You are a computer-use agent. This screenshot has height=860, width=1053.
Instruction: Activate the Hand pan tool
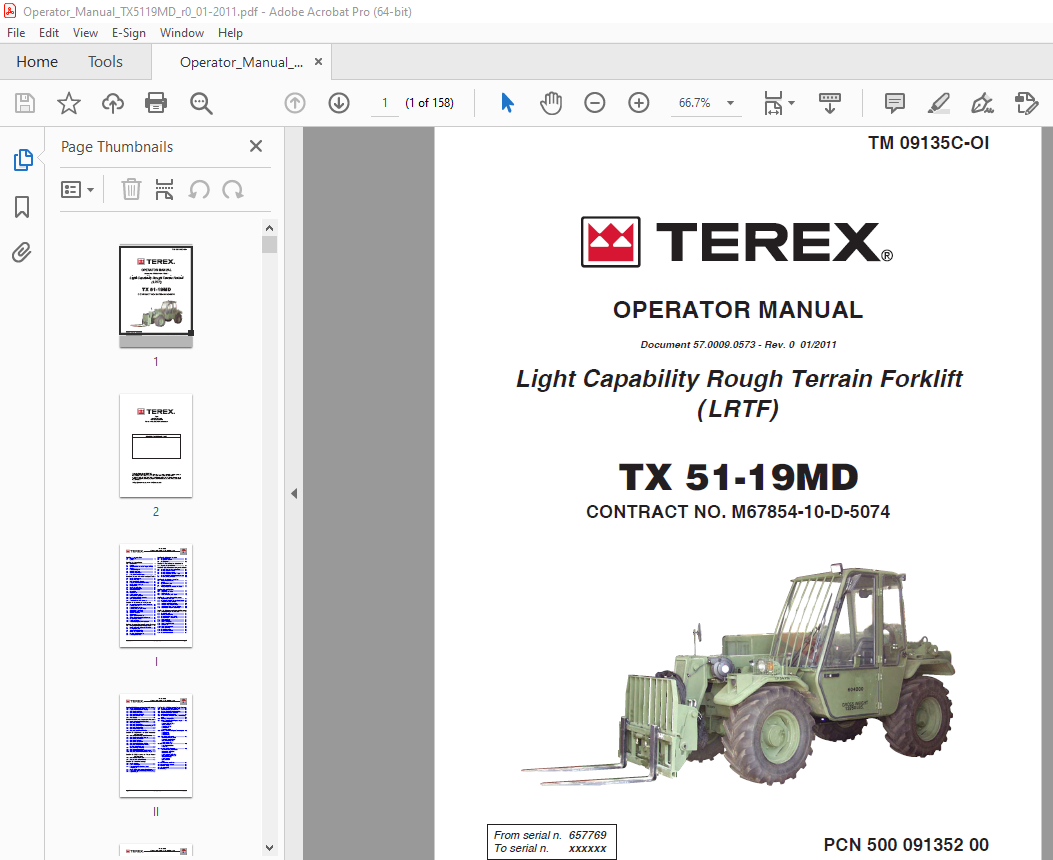pos(551,103)
